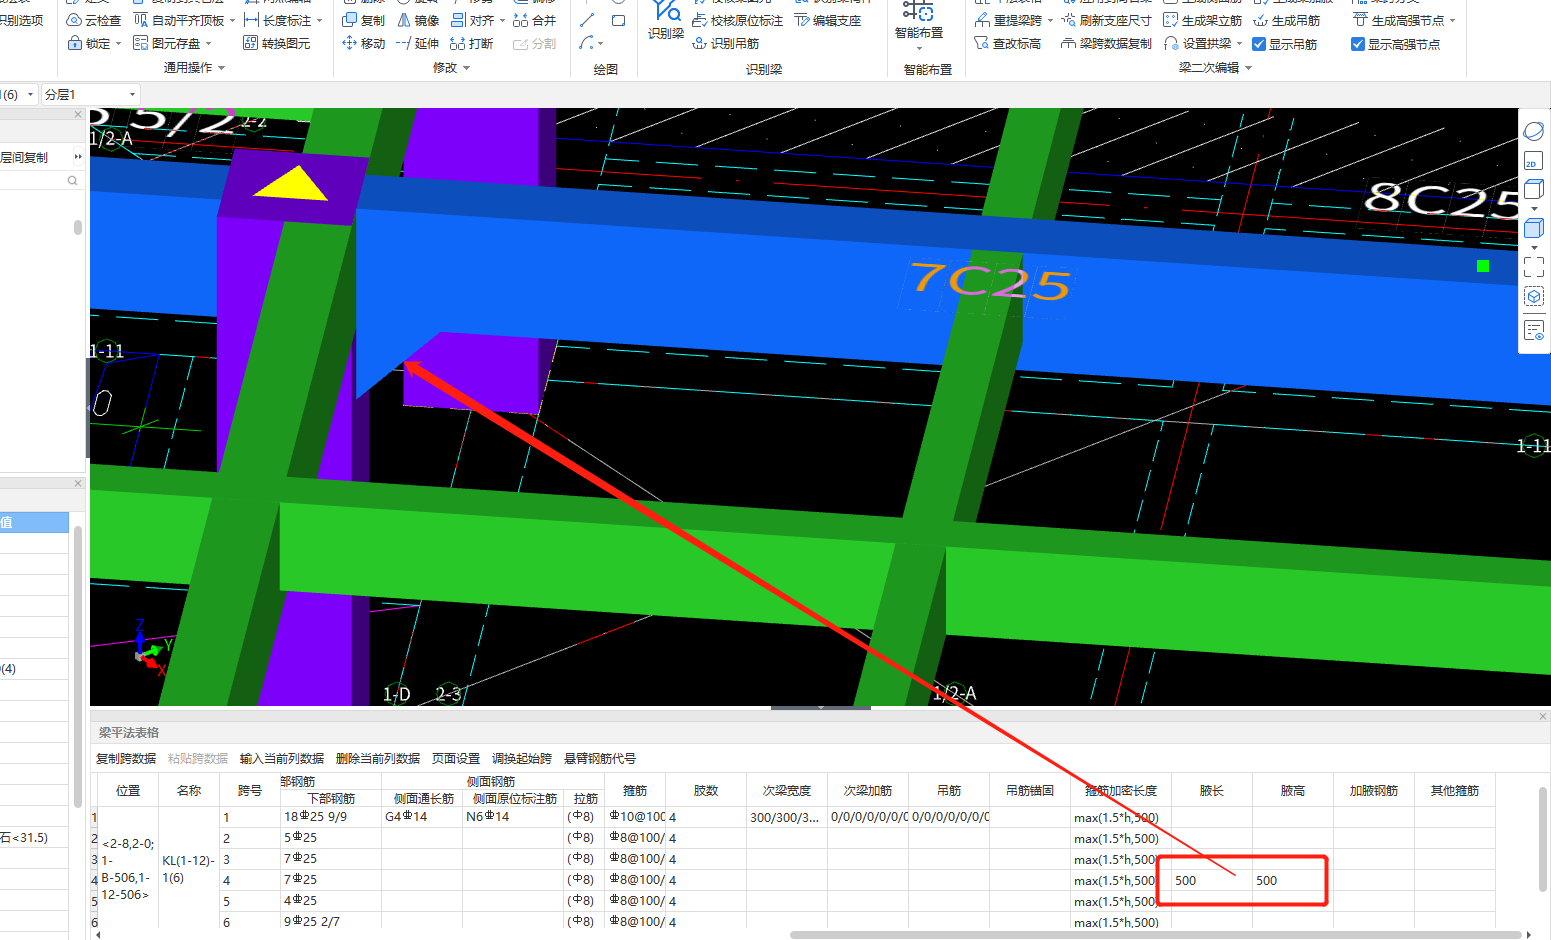Uncheck the 显示高强节点 checkbox
The height and width of the screenshot is (940, 1551).
pyautogui.click(x=1358, y=44)
